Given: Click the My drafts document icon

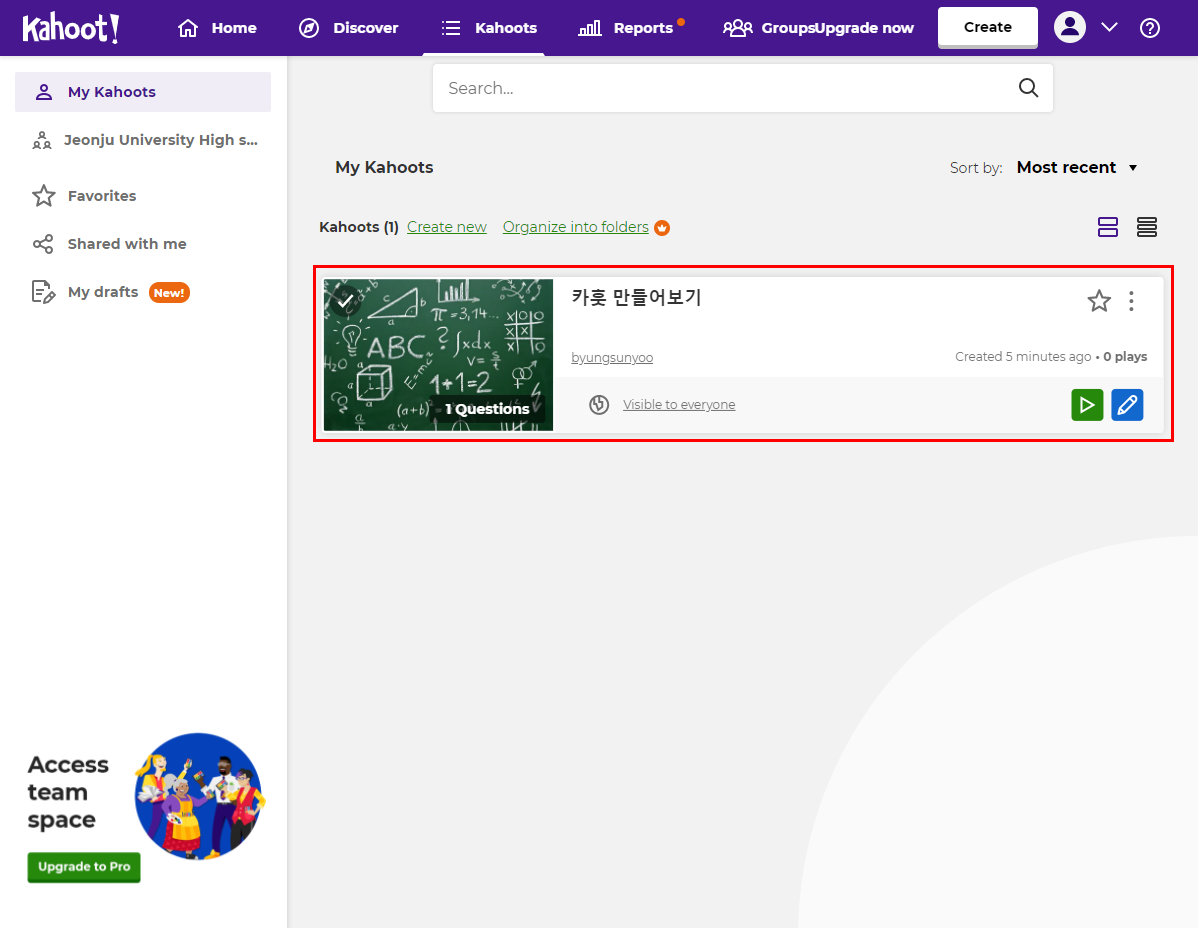Looking at the screenshot, I should click(43, 292).
